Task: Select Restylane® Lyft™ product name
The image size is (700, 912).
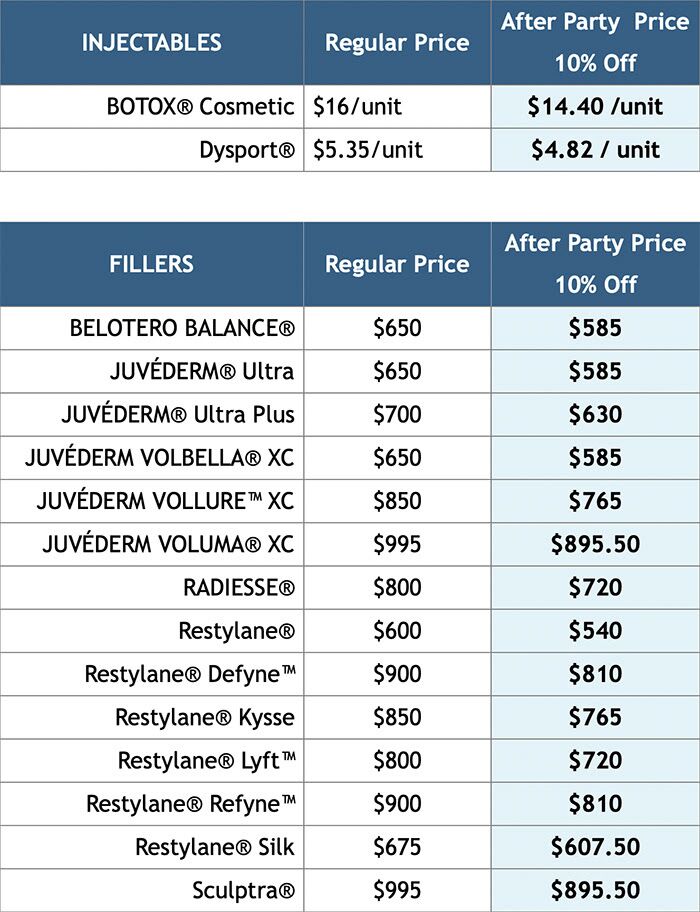Action: [207, 760]
